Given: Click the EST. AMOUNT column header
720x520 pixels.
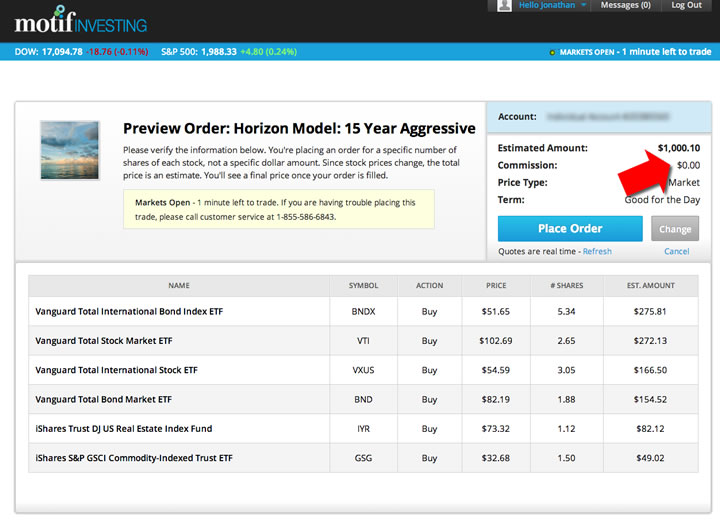Looking at the screenshot, I should tap(651, 285).
